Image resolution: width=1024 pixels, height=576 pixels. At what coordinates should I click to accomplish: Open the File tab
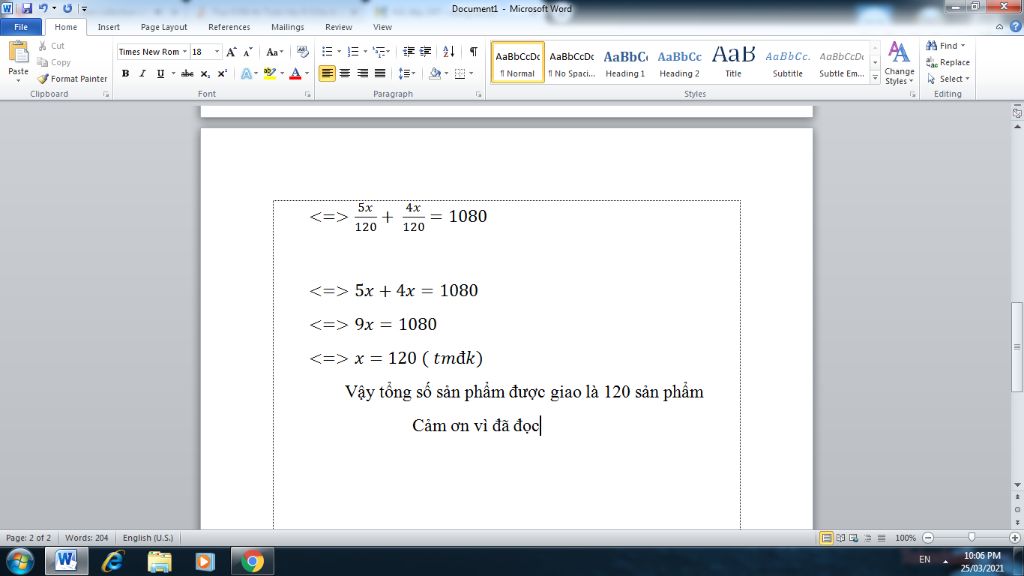point(21,27)
